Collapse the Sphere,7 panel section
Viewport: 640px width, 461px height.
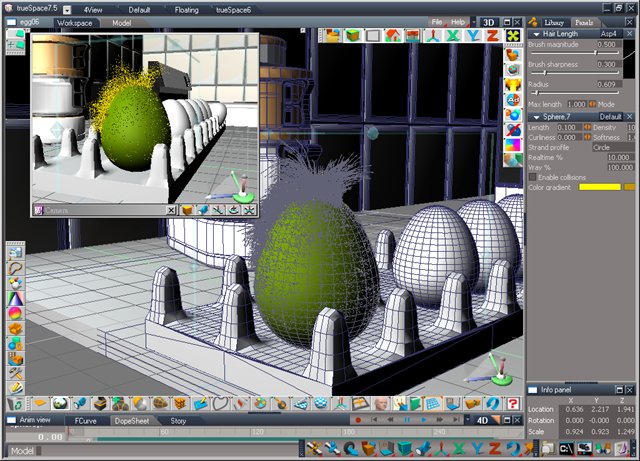(536, 117)
